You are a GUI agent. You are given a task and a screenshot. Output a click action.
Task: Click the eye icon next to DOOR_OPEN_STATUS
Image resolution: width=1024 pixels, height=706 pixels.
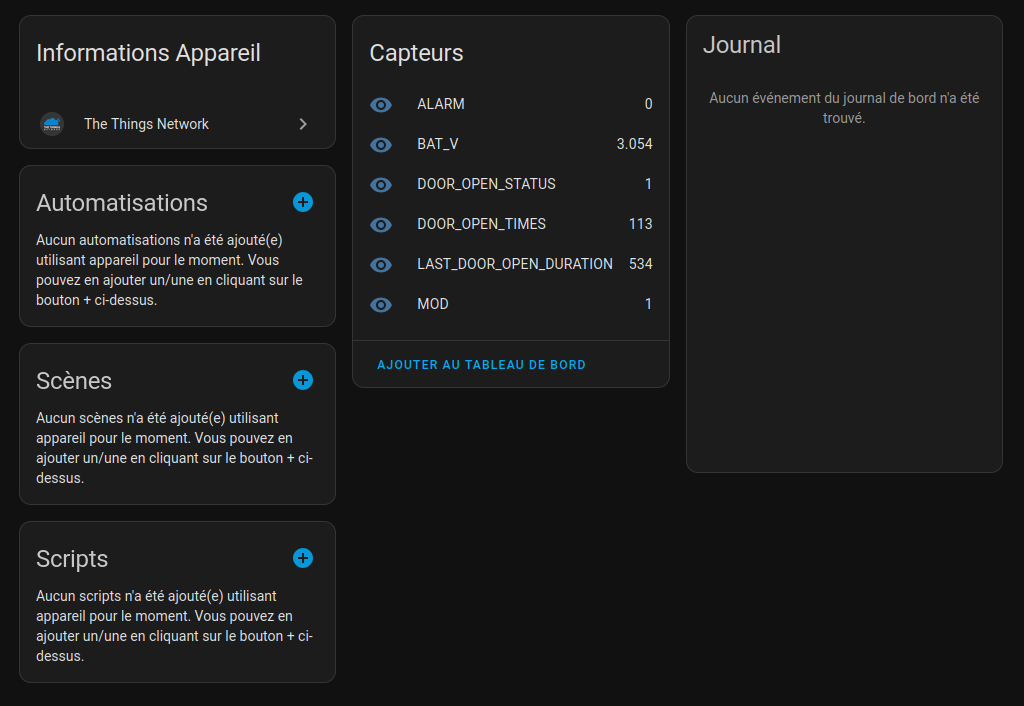point(381,184)
